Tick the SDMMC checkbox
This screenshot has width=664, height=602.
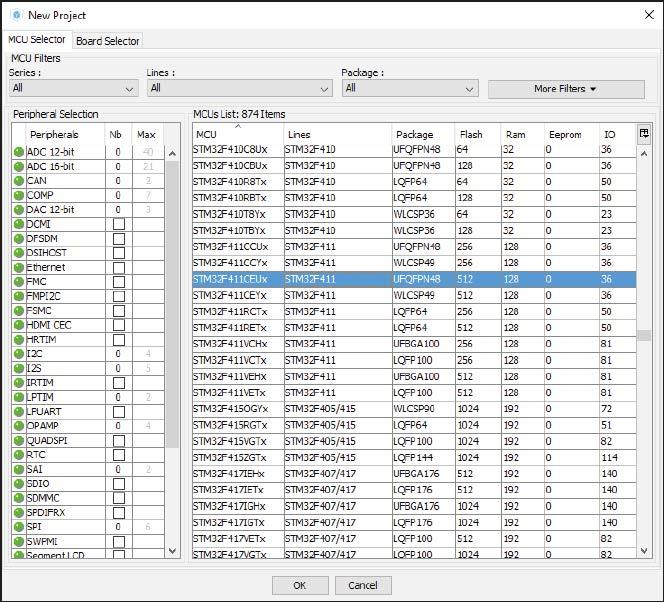pyautogui.click(x=119, y=498)
